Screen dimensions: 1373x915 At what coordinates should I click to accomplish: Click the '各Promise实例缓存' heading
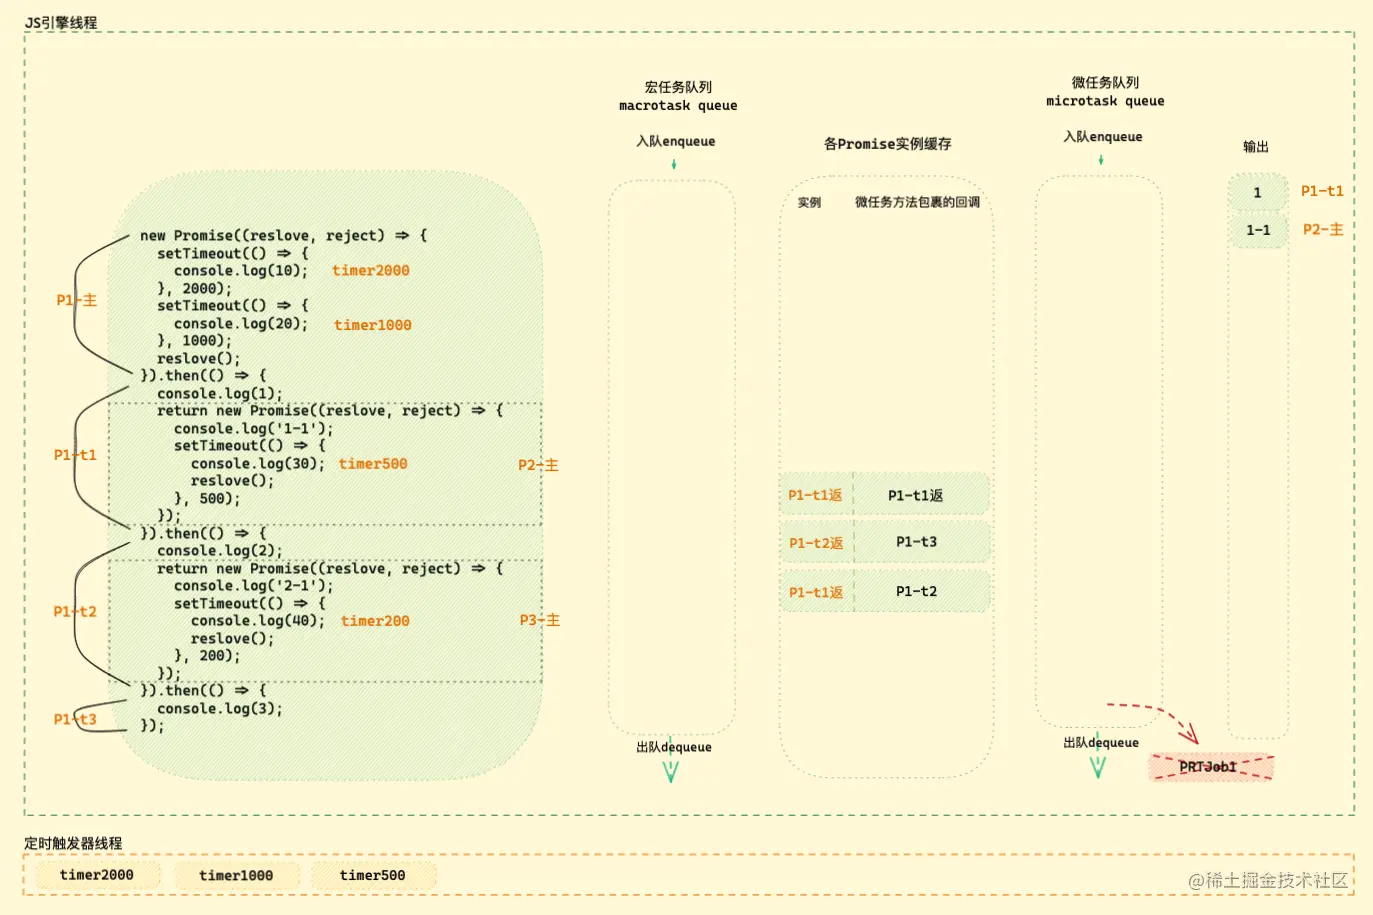coord(887,144)
